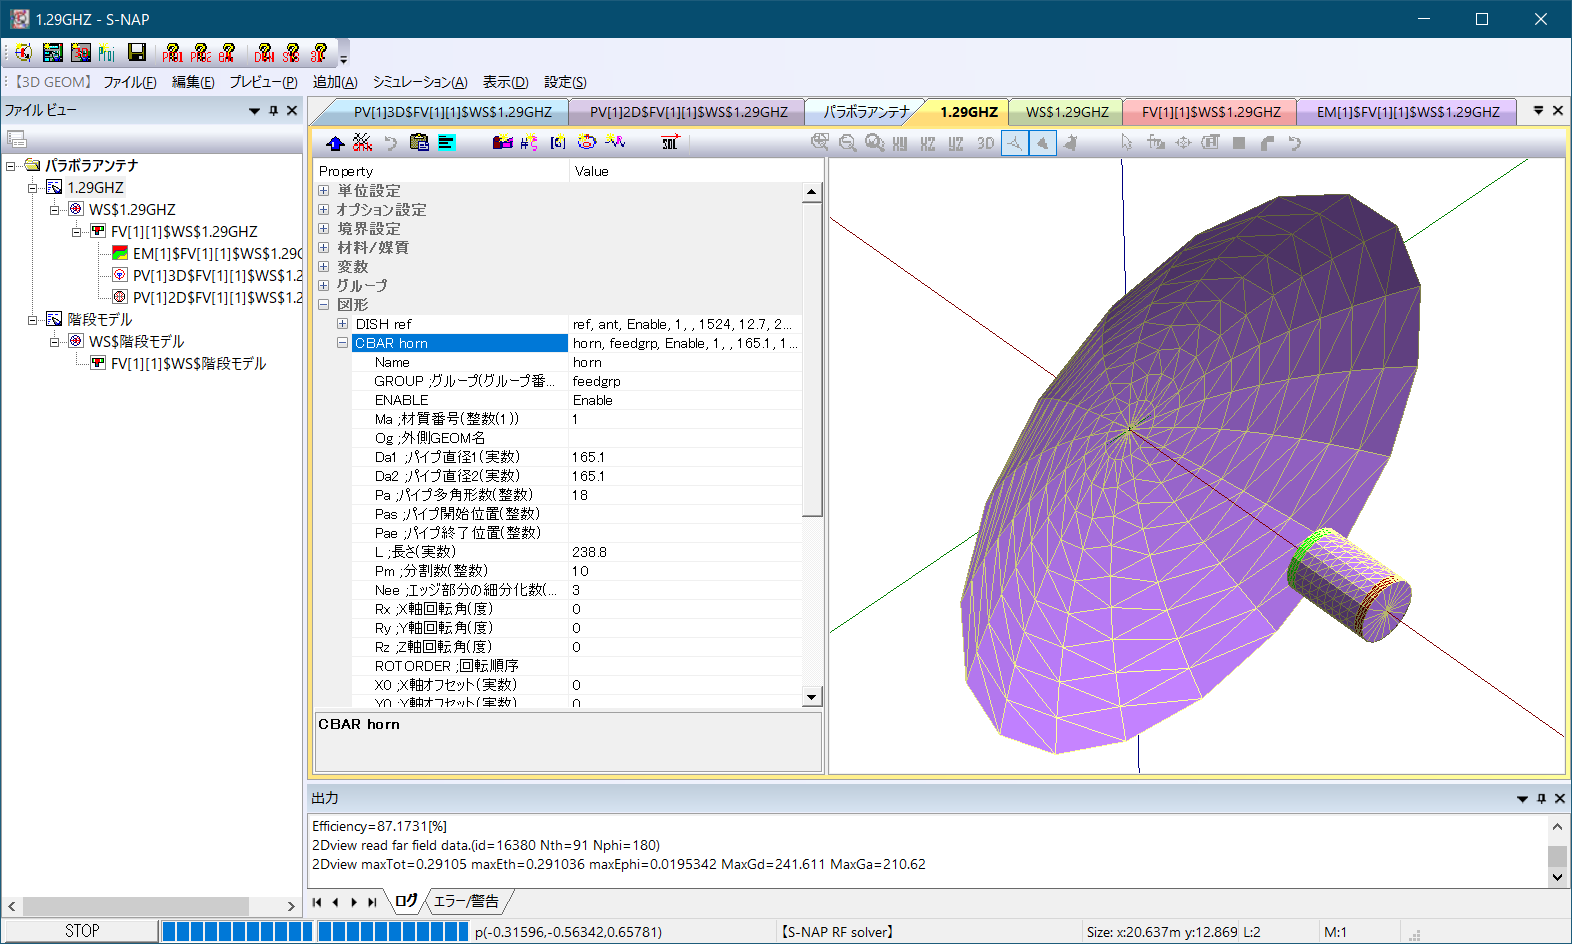Select FV[1][1]$WS$階段モデル tree item
Screen dimensions: 1572x944
188,364
